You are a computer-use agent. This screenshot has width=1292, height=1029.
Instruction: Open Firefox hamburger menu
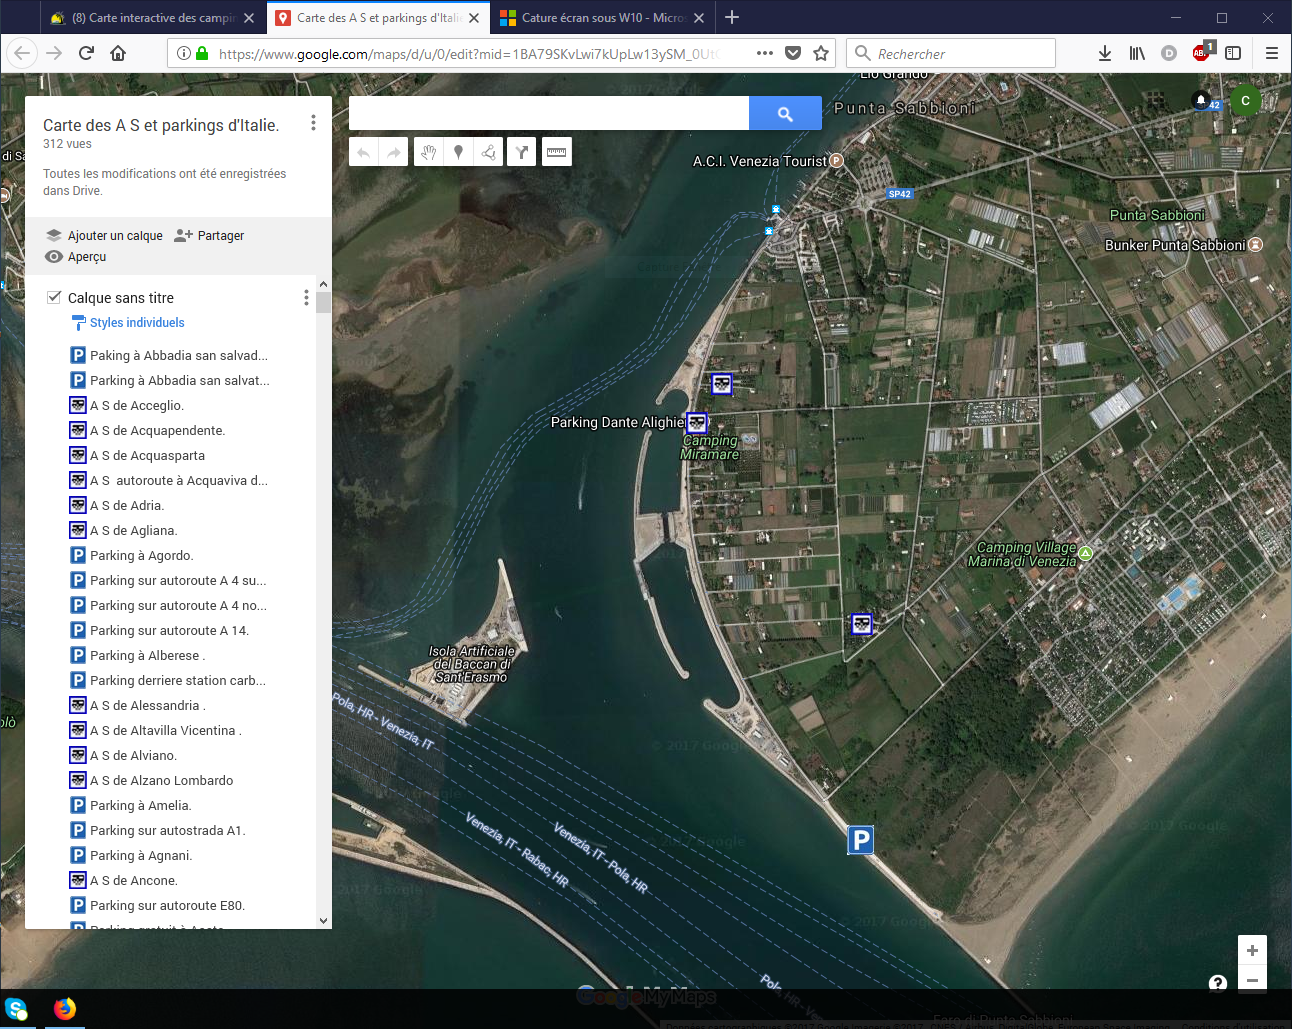click(1272, 53)
